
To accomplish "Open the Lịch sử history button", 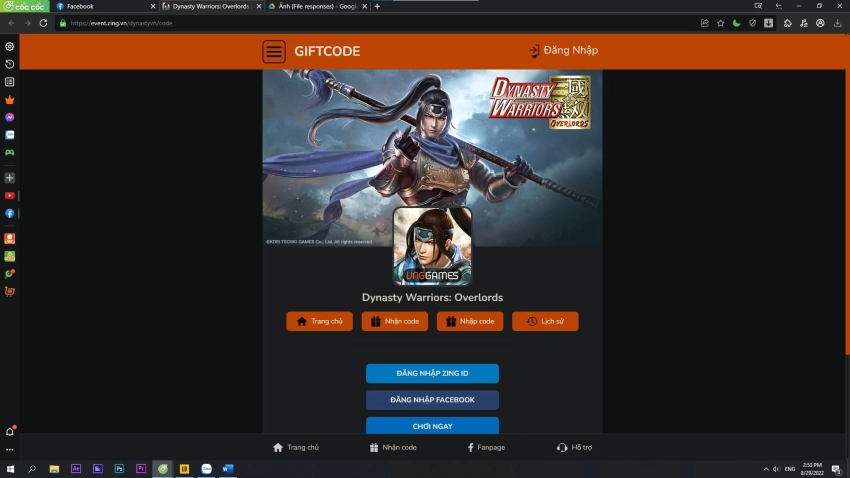I will [x=545, y=321].
